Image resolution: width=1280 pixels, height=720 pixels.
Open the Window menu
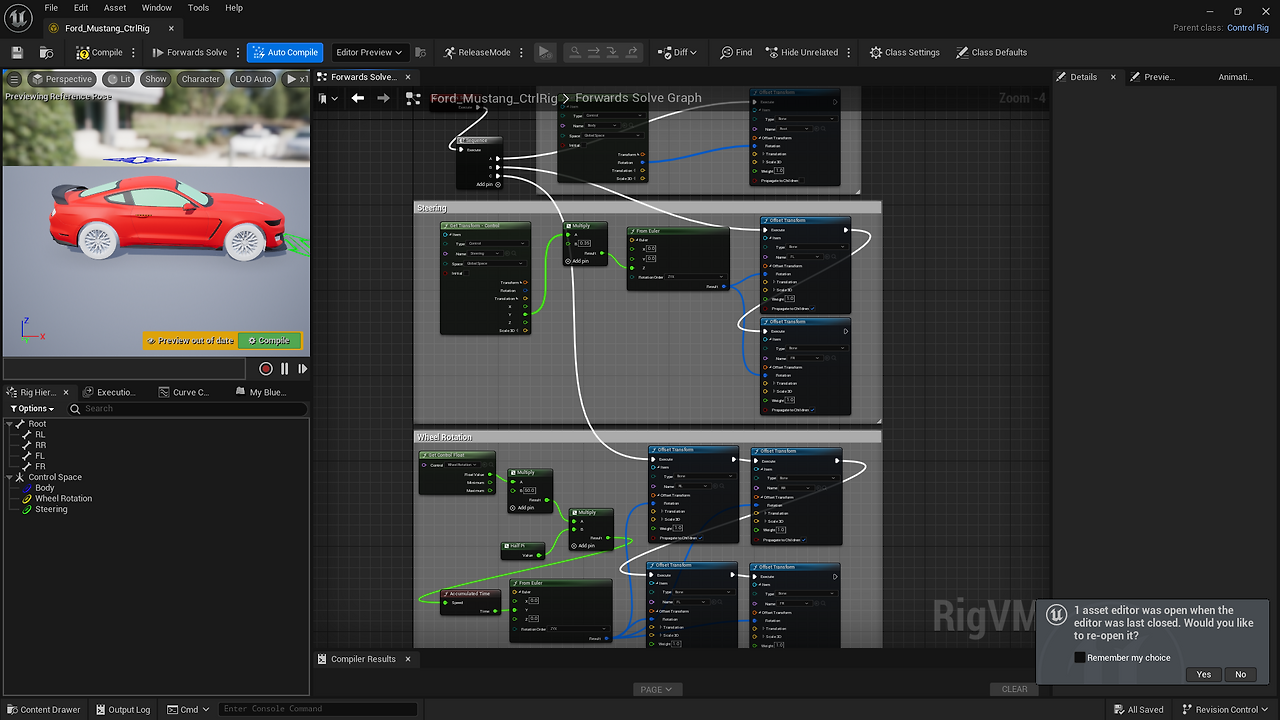(156, 7)
